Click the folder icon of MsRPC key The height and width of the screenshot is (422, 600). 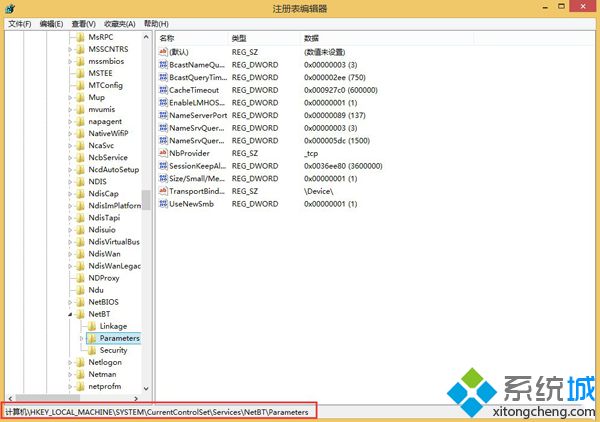(80, 37)
